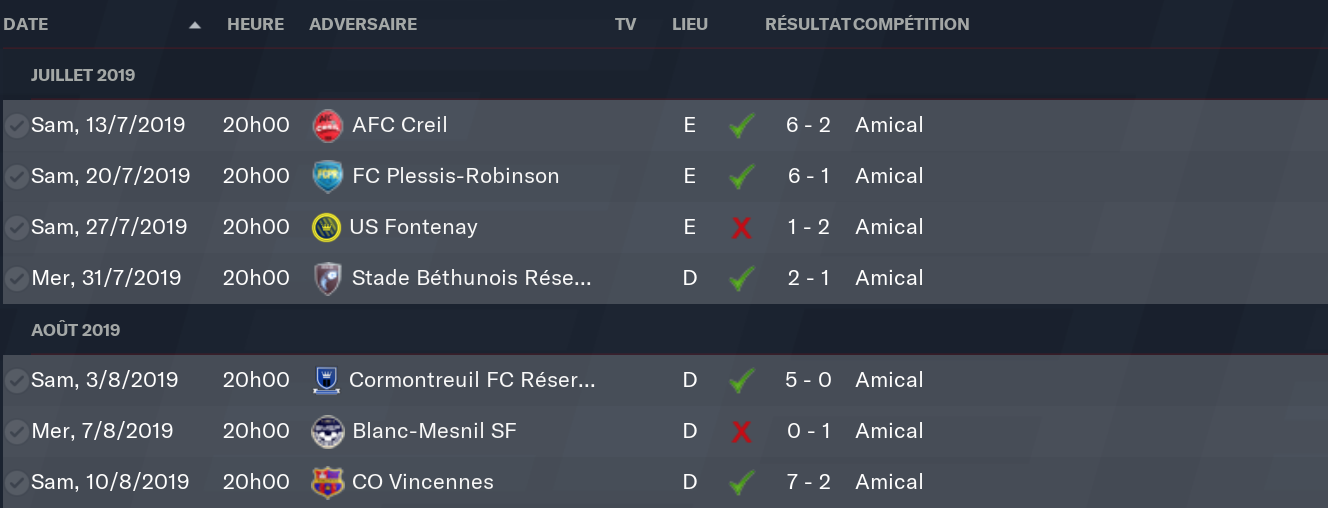Click the green win tick for AFC Creil
Viewport: 1328px width, 508px height.
pyautogui.click(x=741, y=126)
